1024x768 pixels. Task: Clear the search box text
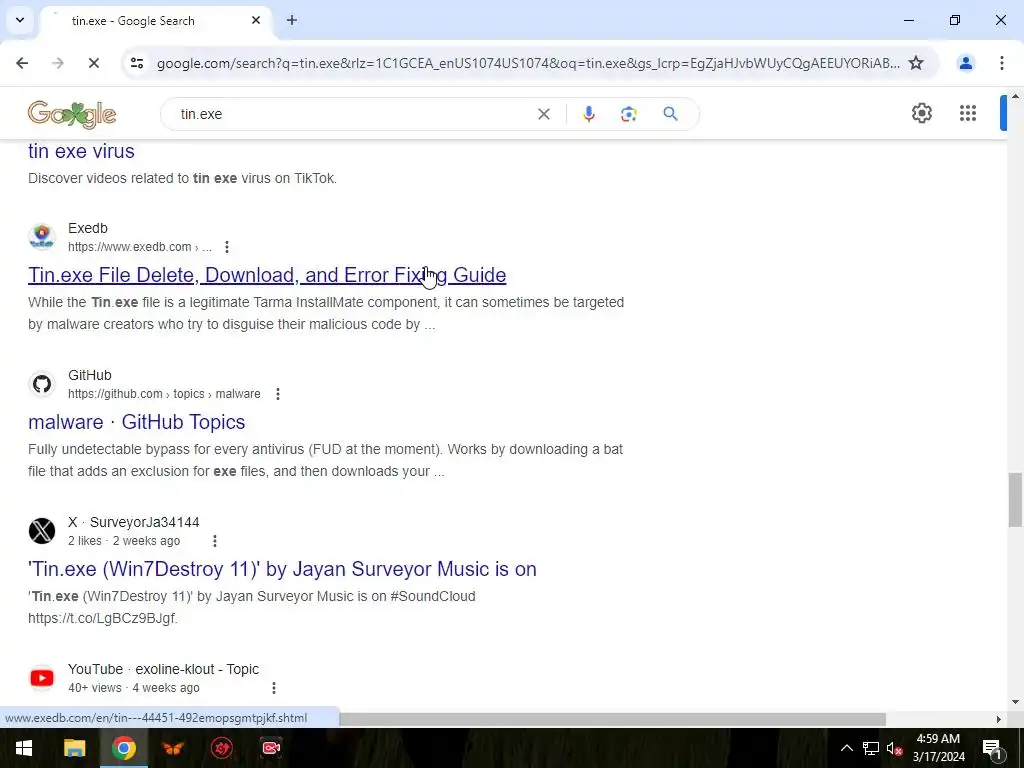[x=543, y=114]
